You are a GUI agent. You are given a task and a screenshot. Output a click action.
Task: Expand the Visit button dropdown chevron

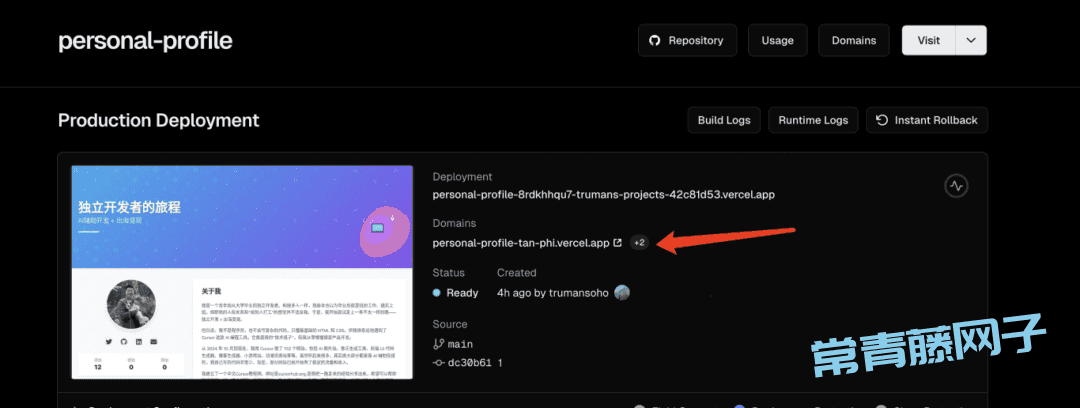click(x=971, y=41)
